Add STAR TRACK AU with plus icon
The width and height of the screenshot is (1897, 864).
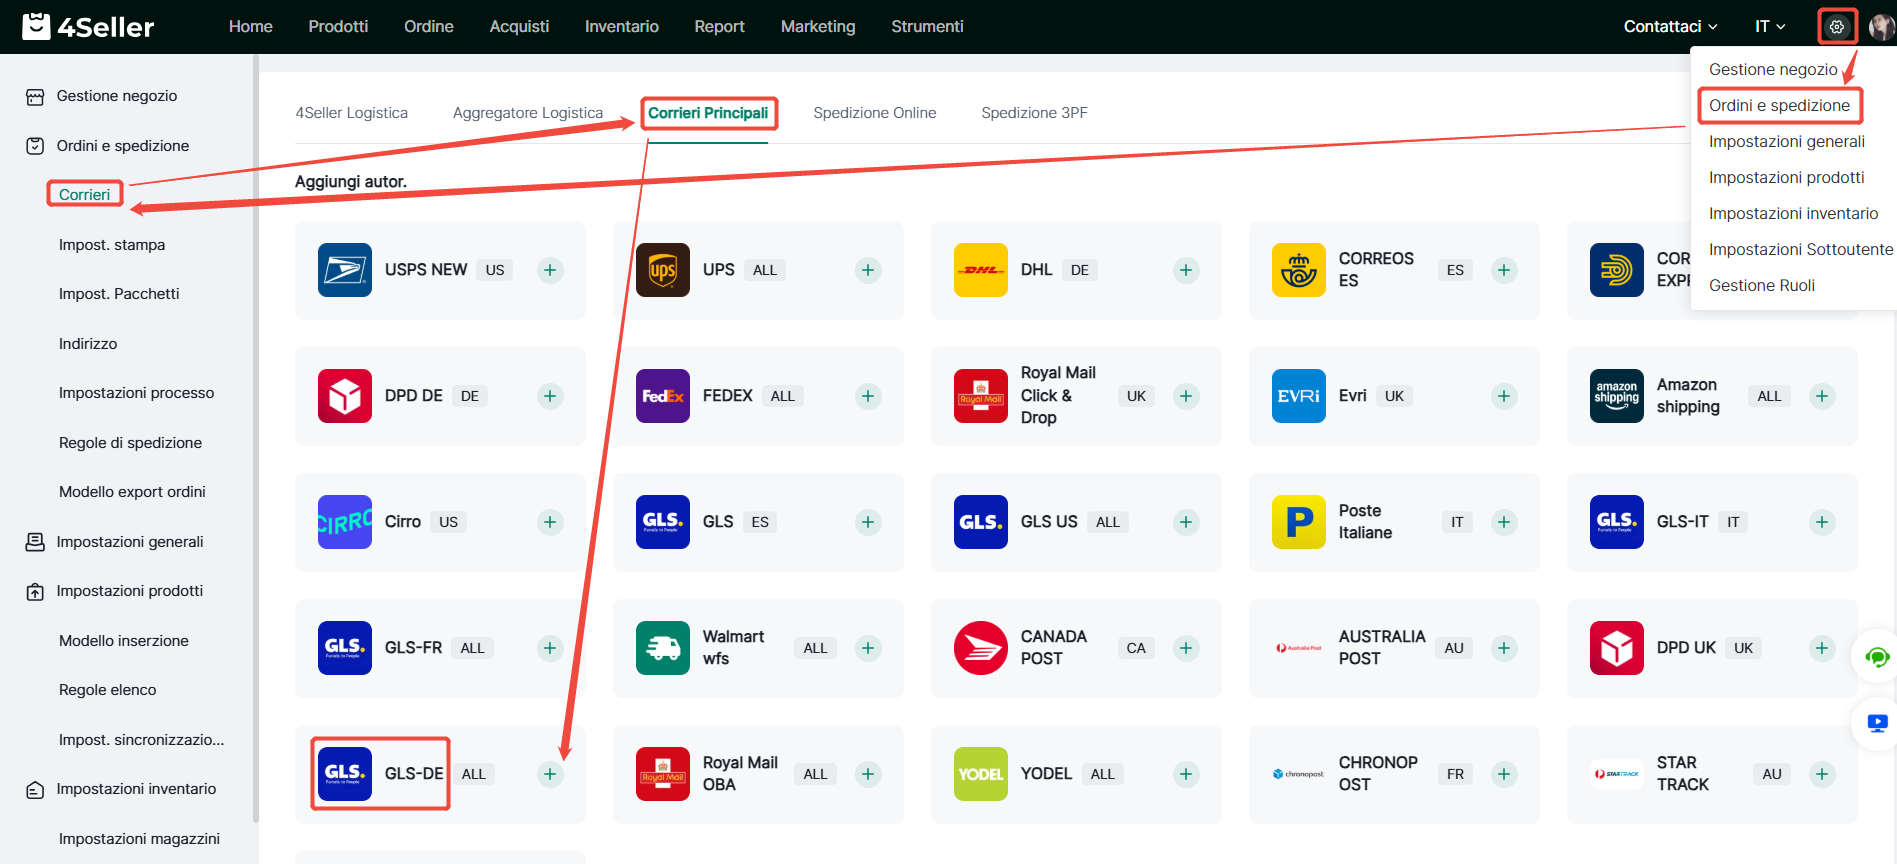coord(1822,774)
